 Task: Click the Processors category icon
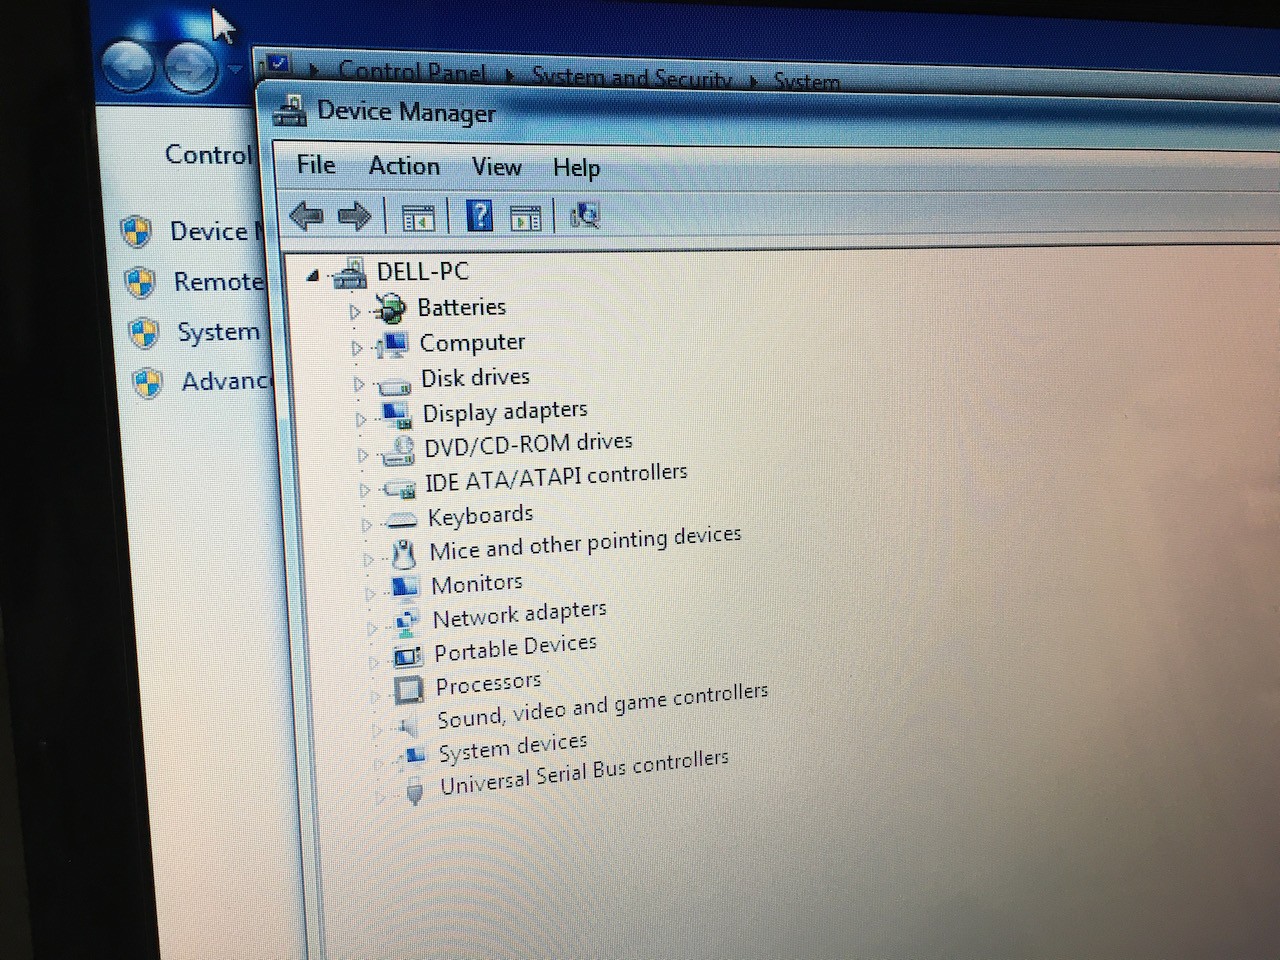(409, 689)
